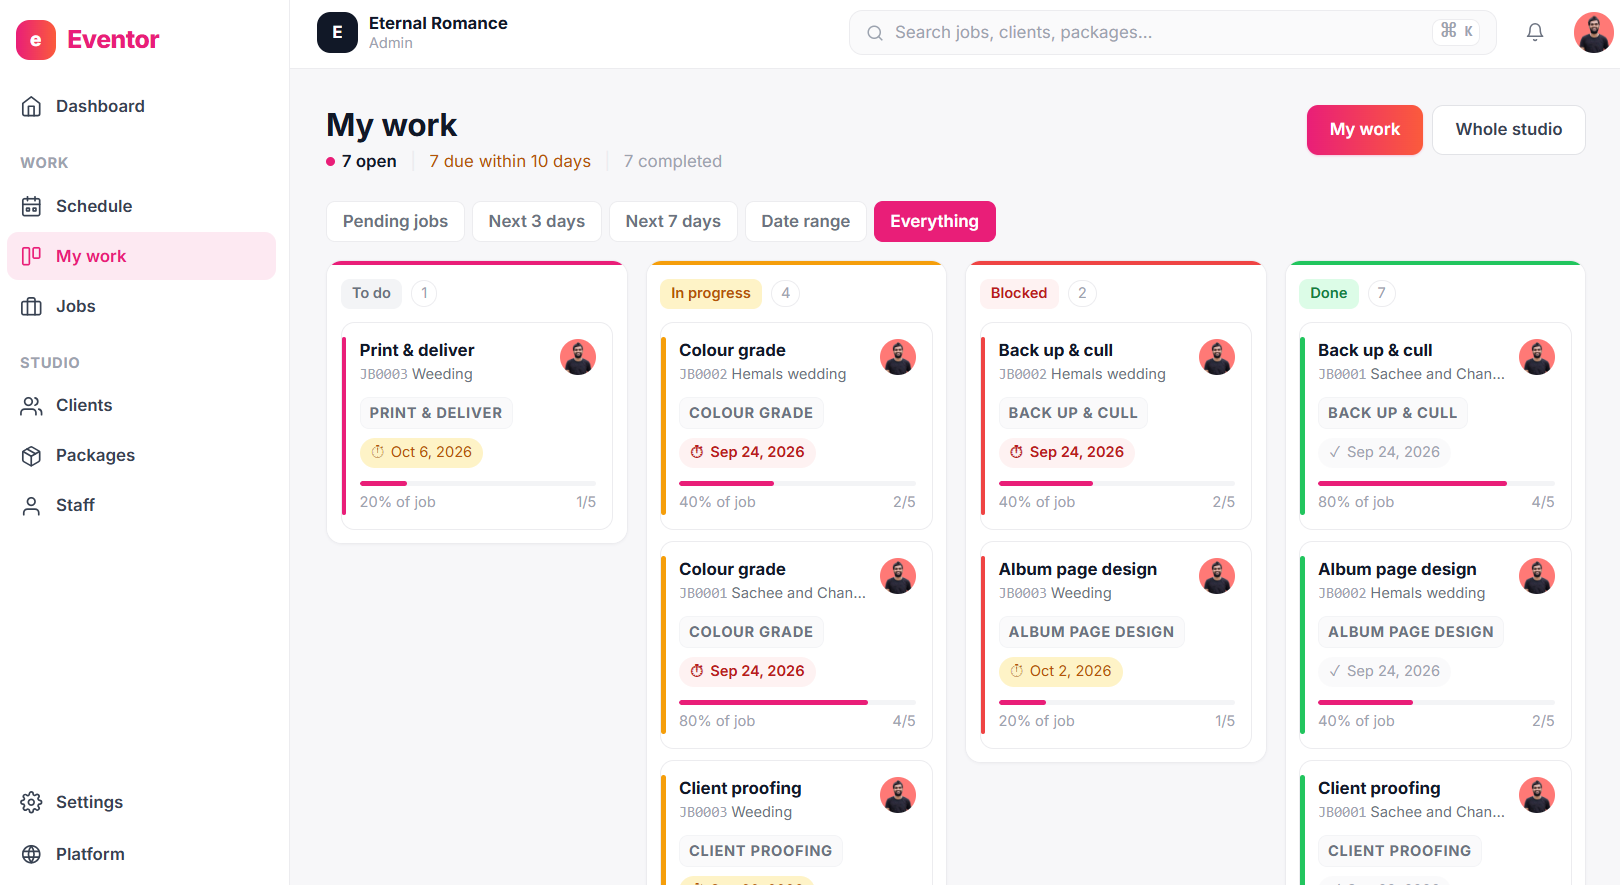The image size is (1620, 885).
Task: Open Jobs briefcase icon
Action: [32, 306]
